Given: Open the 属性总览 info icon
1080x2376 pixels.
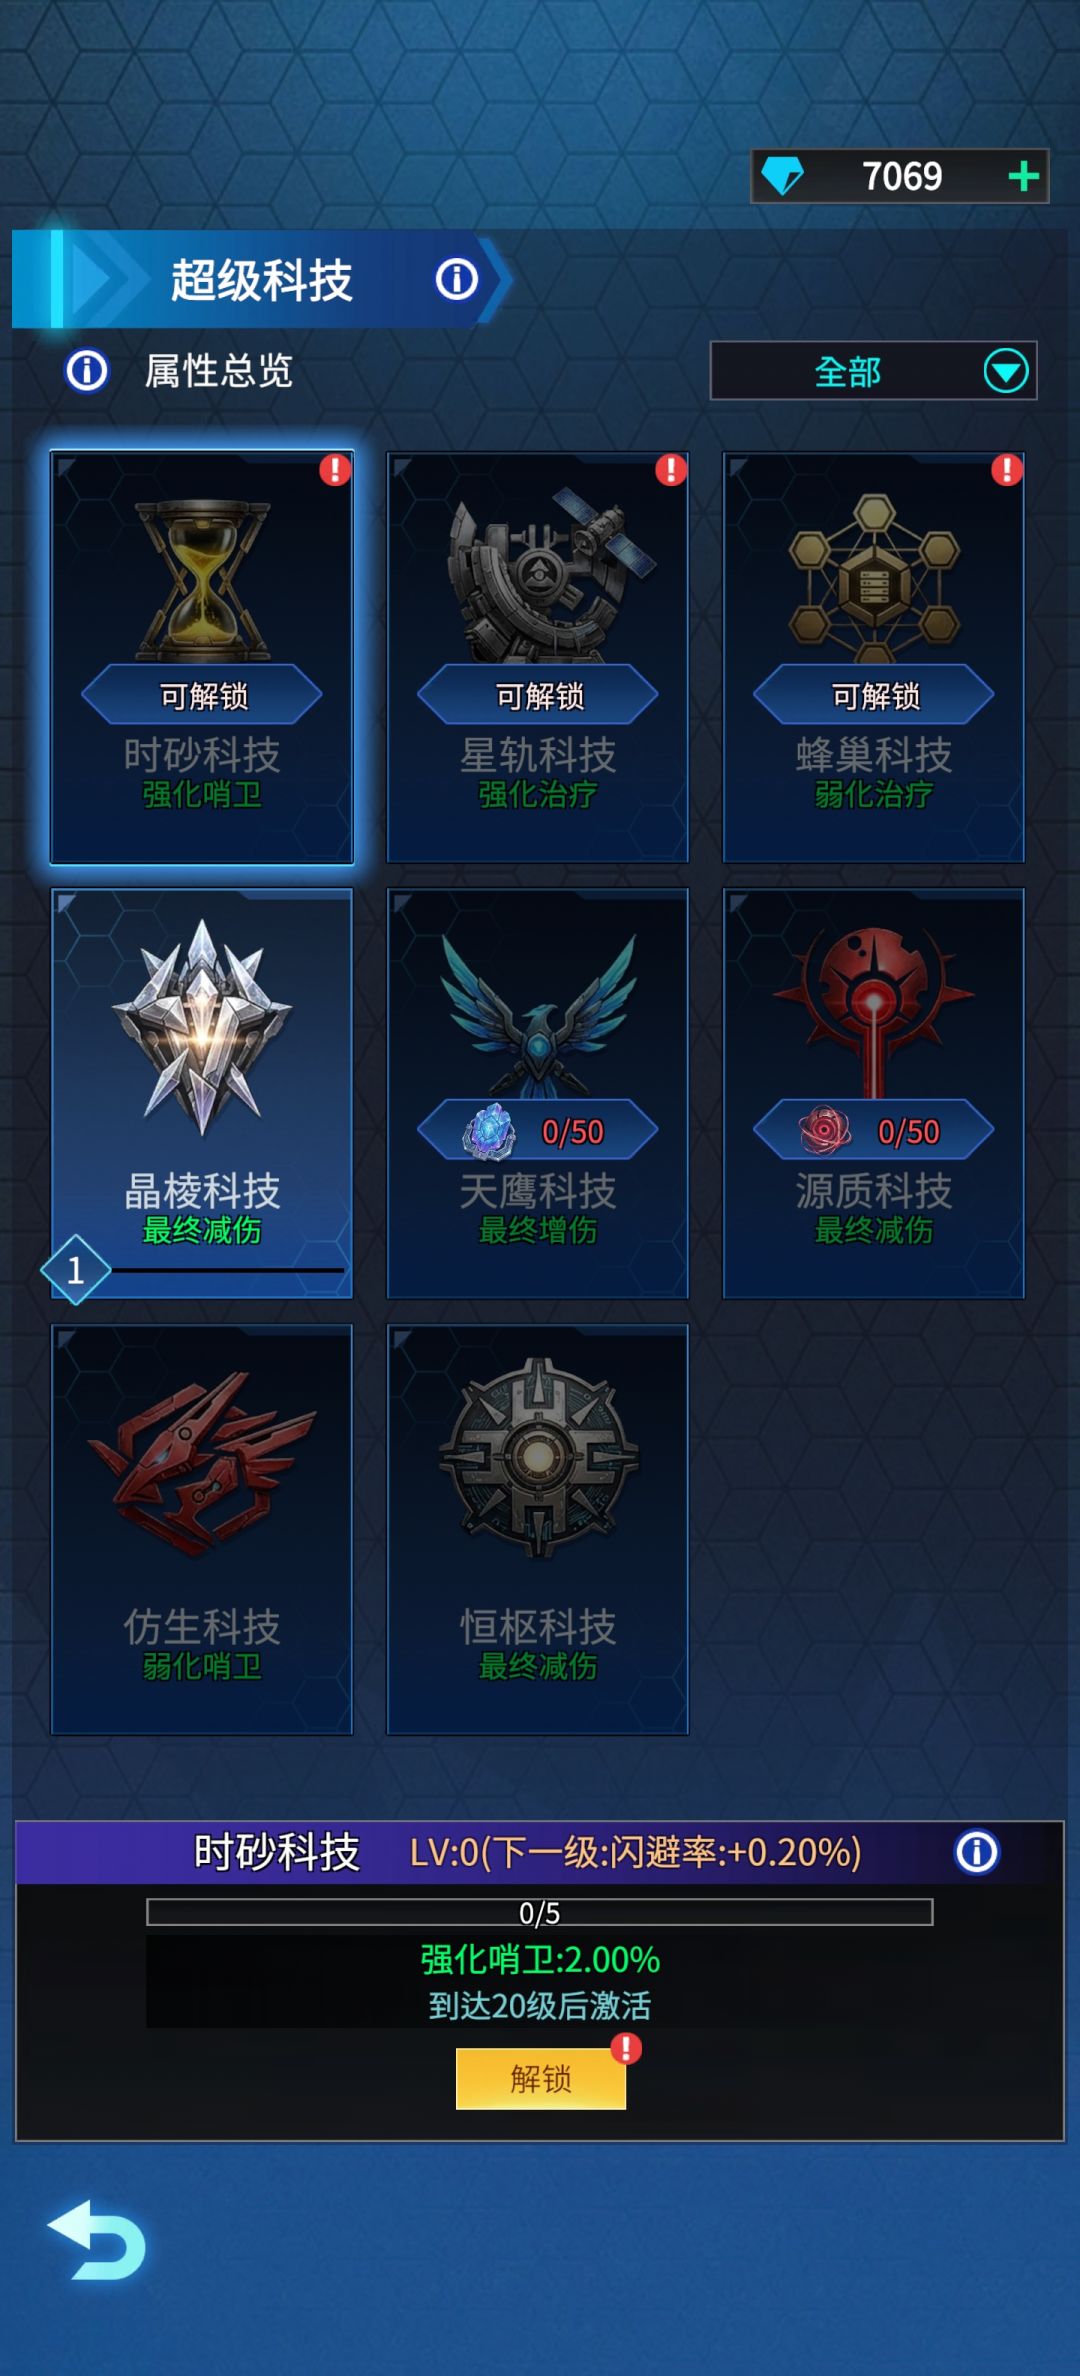Looking at the screenshot, I should (x=87, y=371).
